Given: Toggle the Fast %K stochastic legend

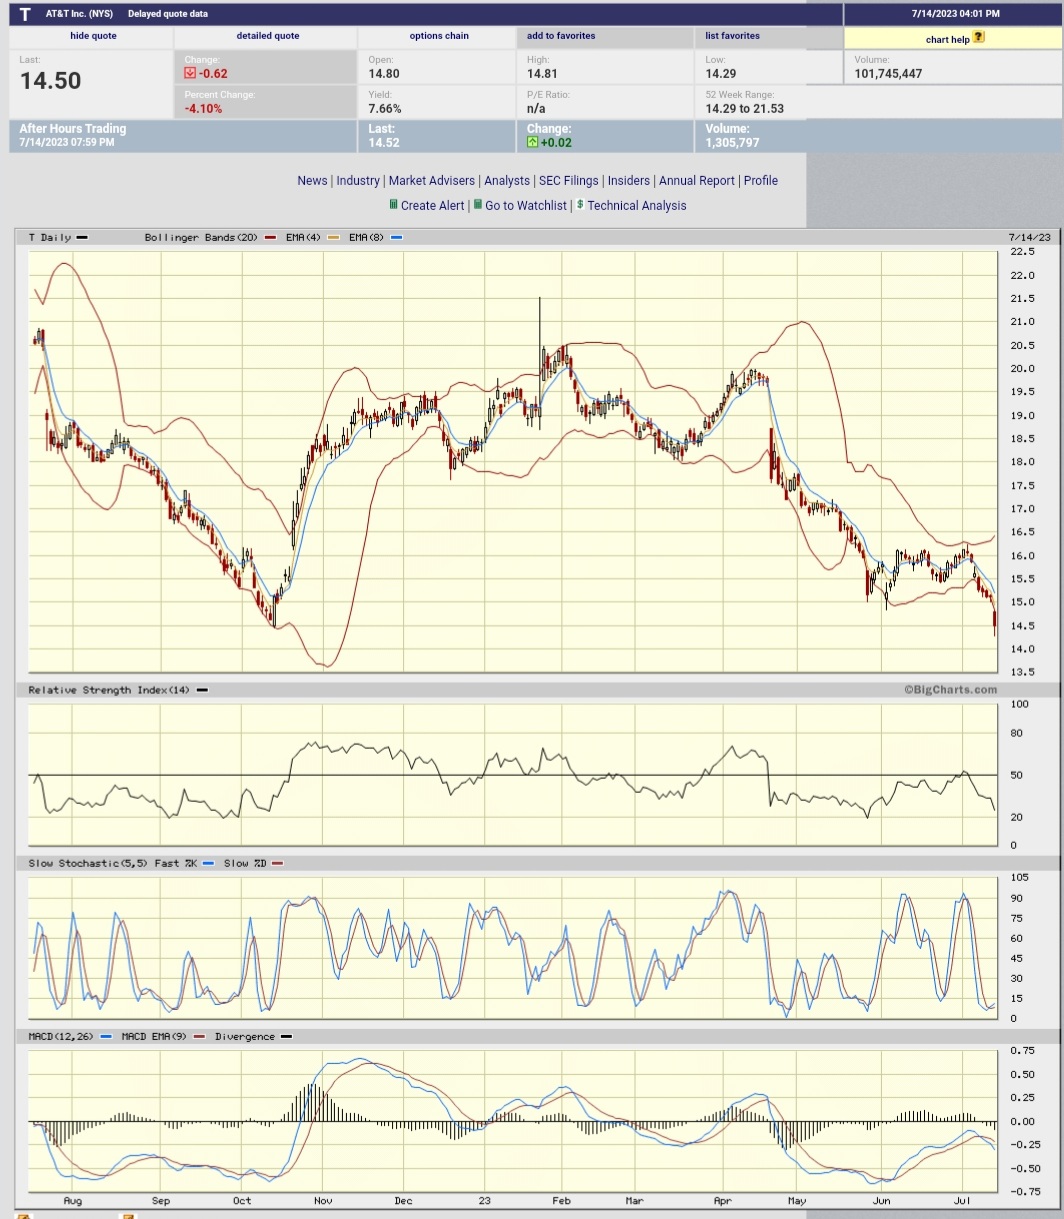Looking at the screenshot, I should coord(206,863).
